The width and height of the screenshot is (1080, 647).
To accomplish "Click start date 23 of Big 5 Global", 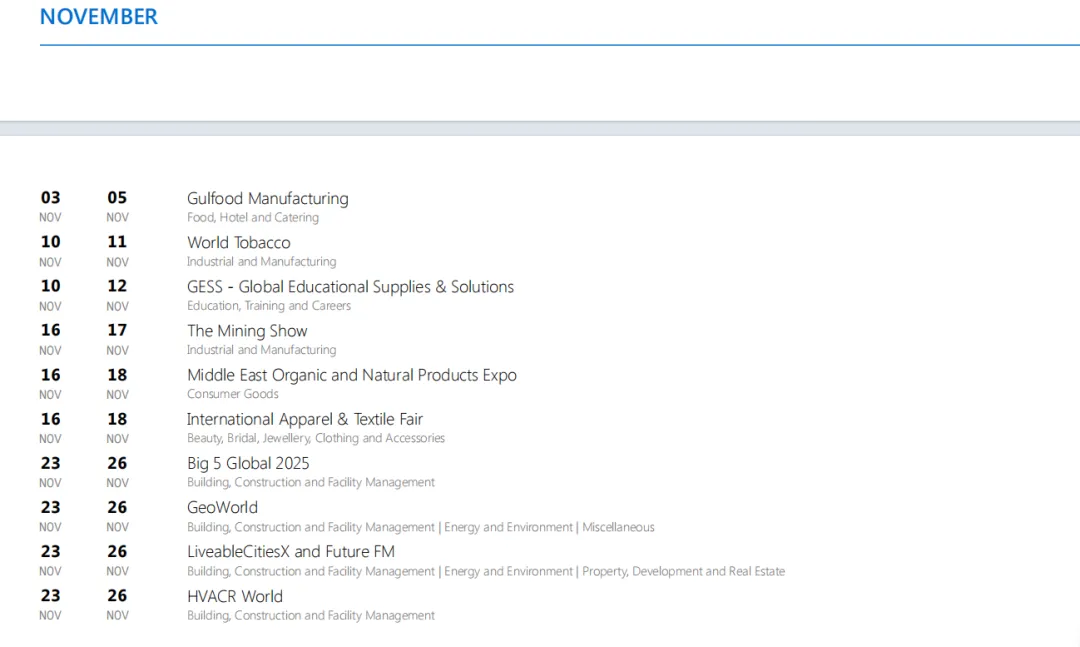I will (x=50, y=463).
